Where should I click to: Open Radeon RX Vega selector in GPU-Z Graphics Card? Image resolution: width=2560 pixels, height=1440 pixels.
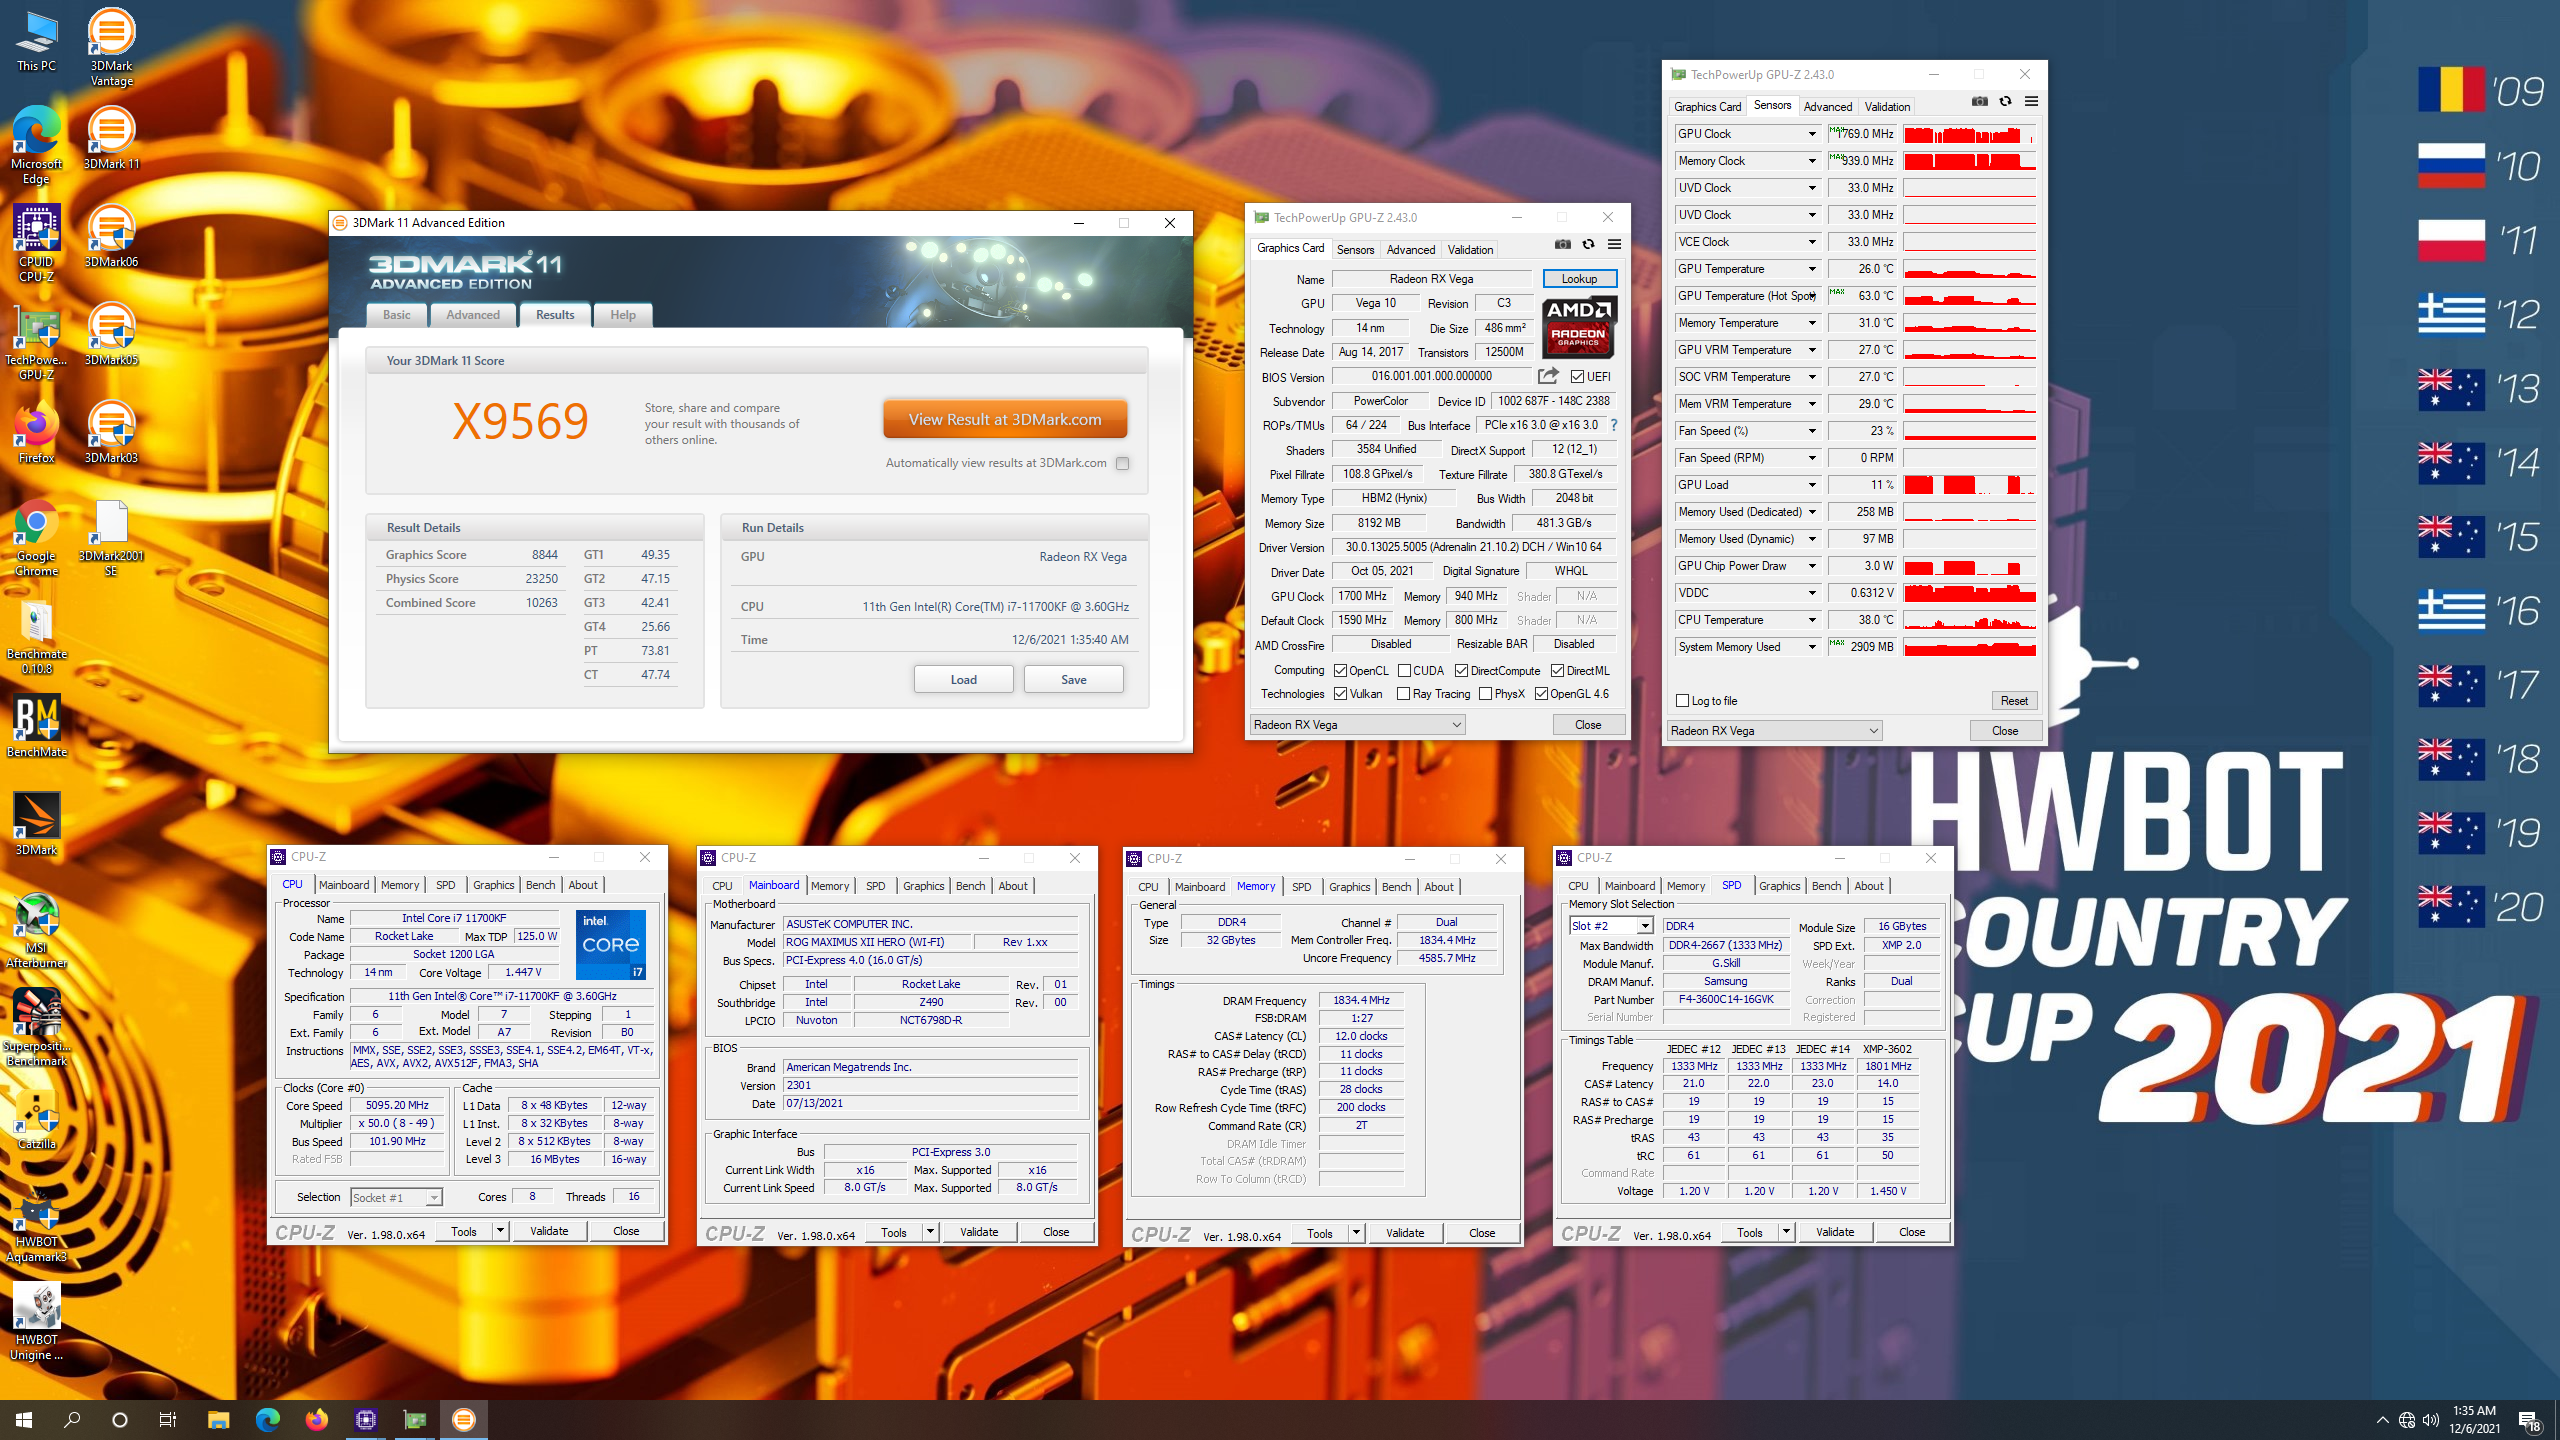pos(1358,725)
